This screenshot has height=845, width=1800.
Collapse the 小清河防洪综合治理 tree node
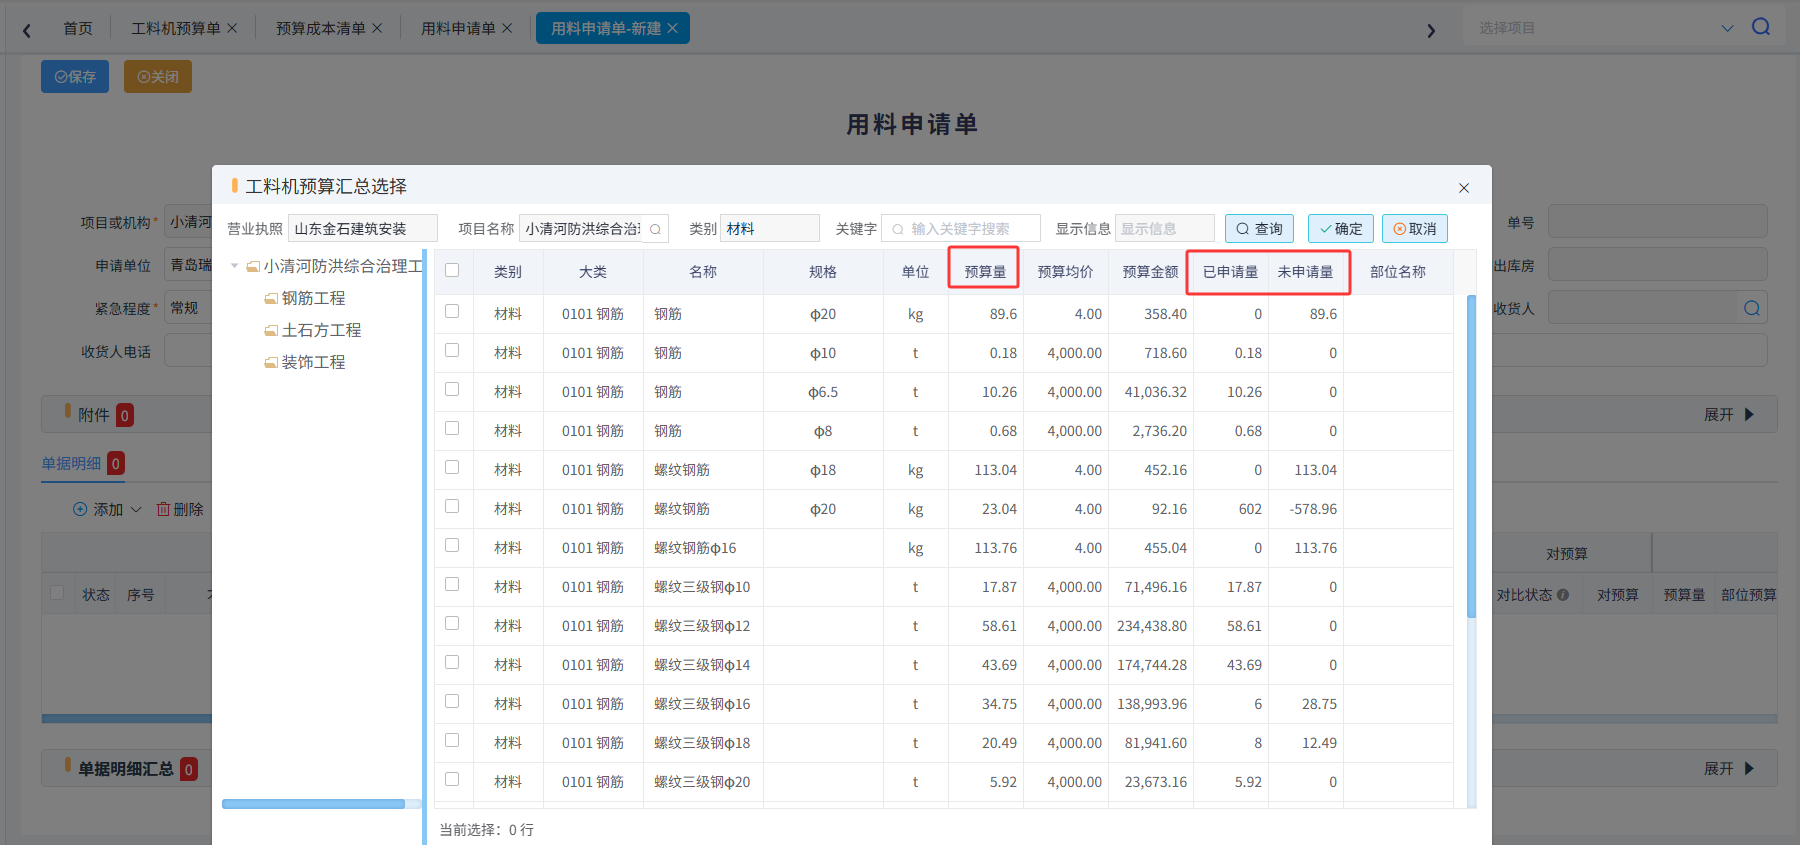point(235,266)
